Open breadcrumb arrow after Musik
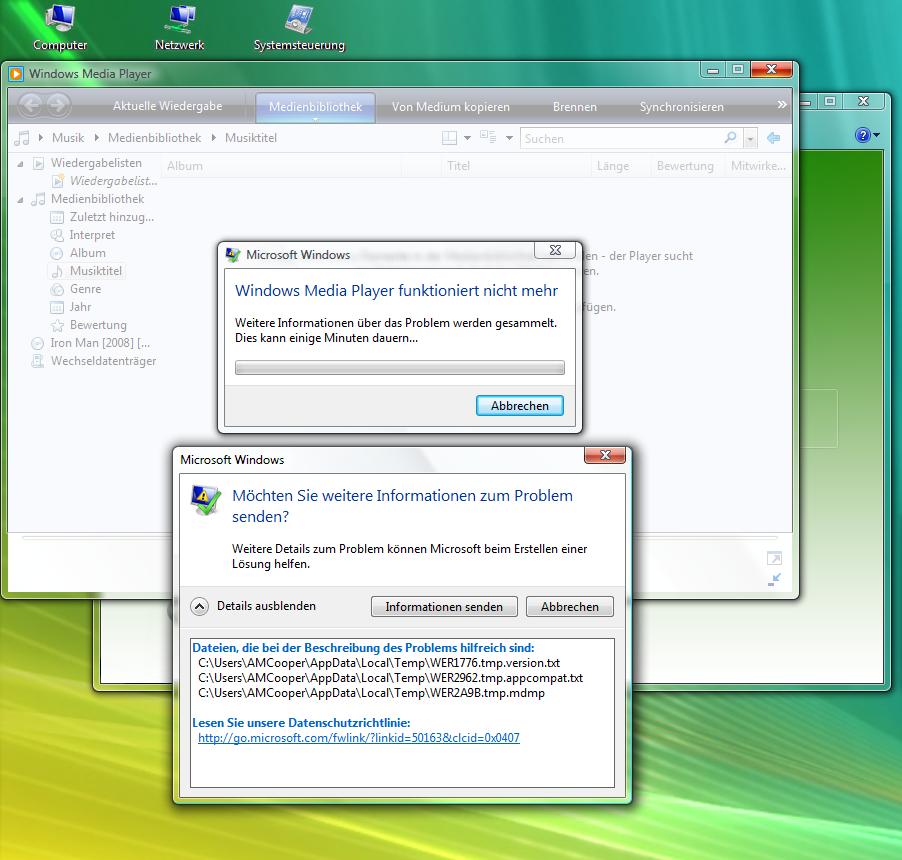Image resolution: width=902 pixels, height=860 pixels. 96,137
